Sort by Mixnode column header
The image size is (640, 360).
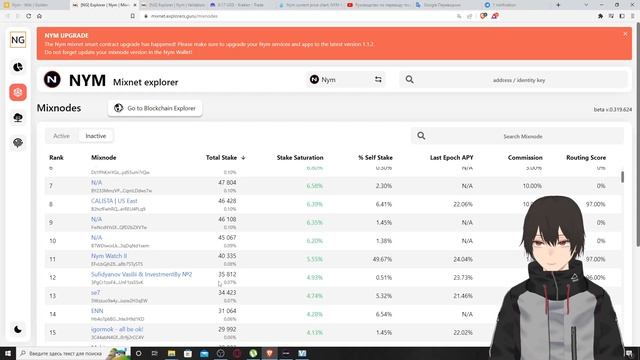click(x=104, y=158)
